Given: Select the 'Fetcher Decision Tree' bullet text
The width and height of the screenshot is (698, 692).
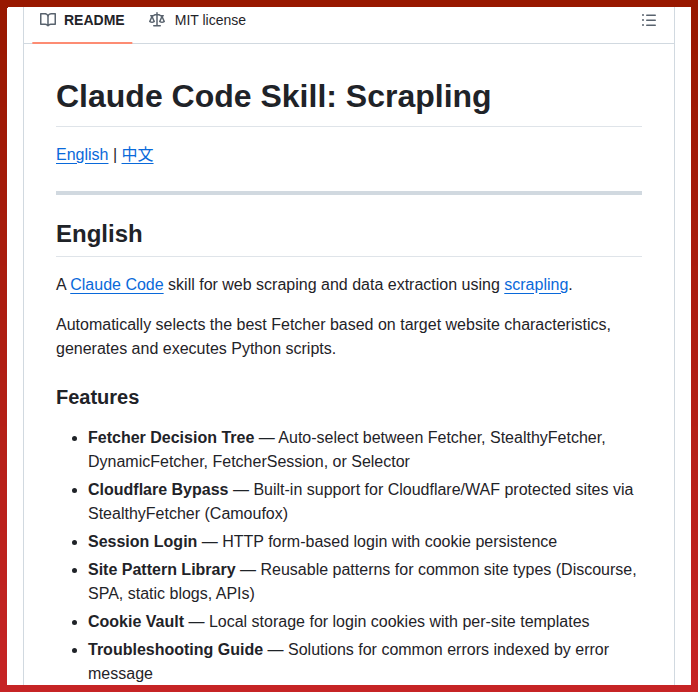Looking at the screenshot, I should pos(171,437).
